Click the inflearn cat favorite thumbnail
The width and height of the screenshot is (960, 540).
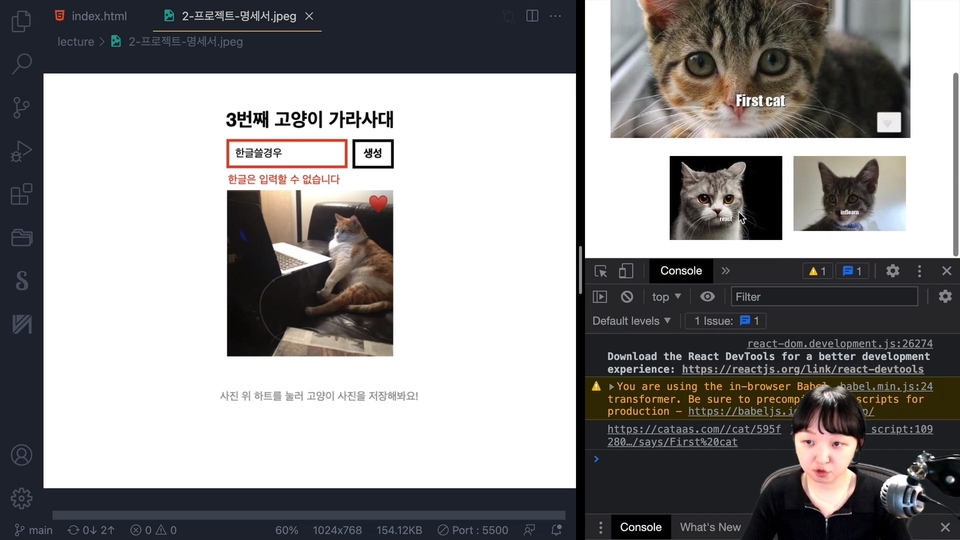coord(849,193)
